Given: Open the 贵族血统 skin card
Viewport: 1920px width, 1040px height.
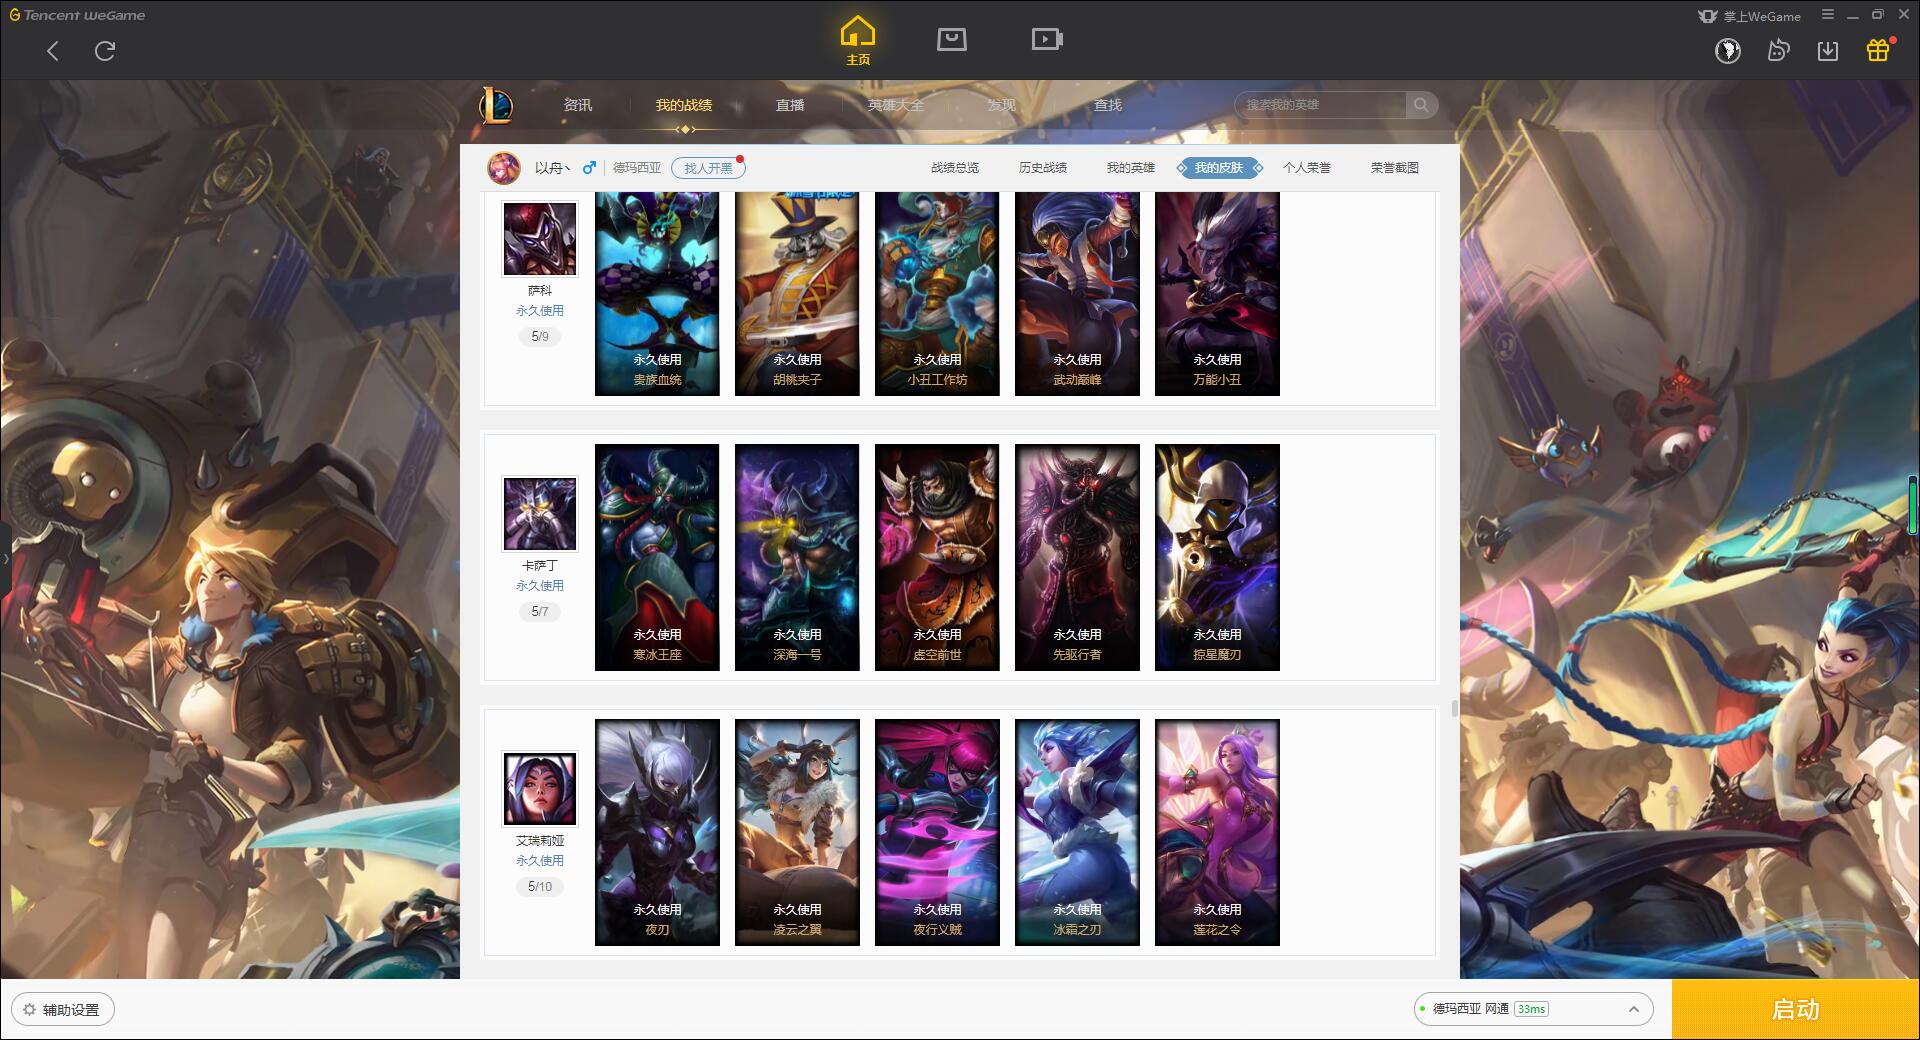Looking at the screenshot, I should point(657,294).
